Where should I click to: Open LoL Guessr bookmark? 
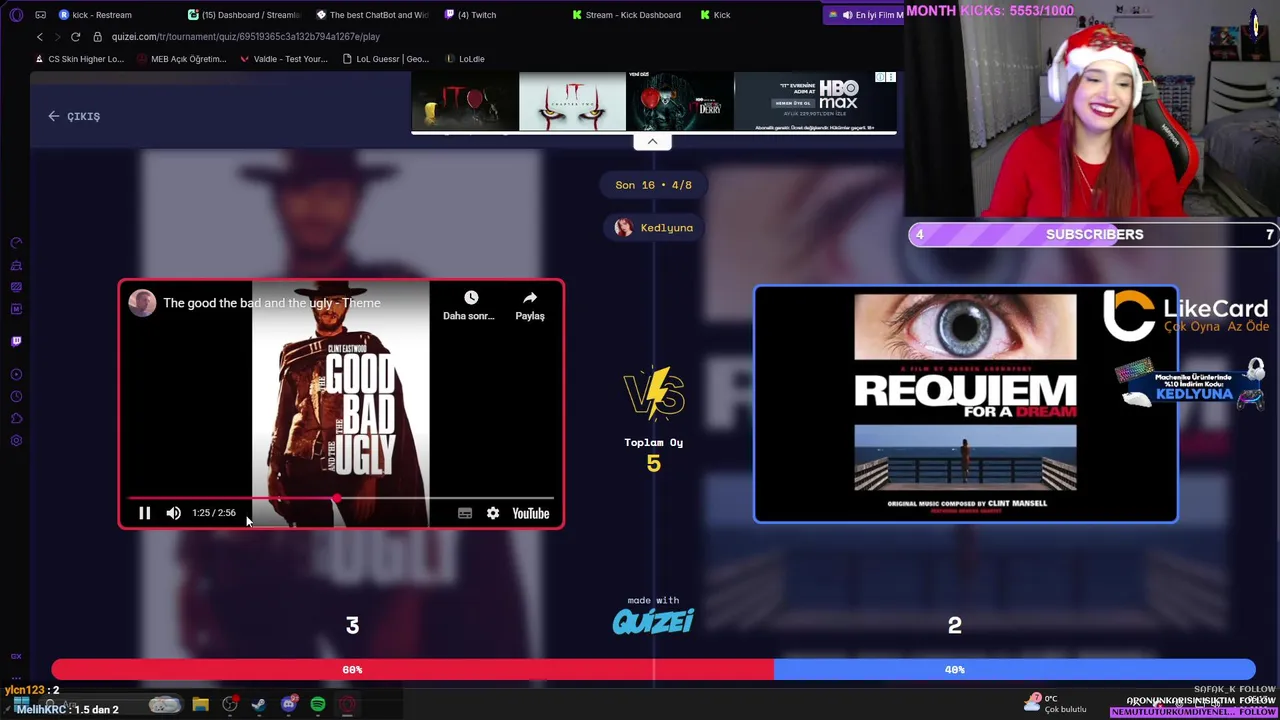385,59
